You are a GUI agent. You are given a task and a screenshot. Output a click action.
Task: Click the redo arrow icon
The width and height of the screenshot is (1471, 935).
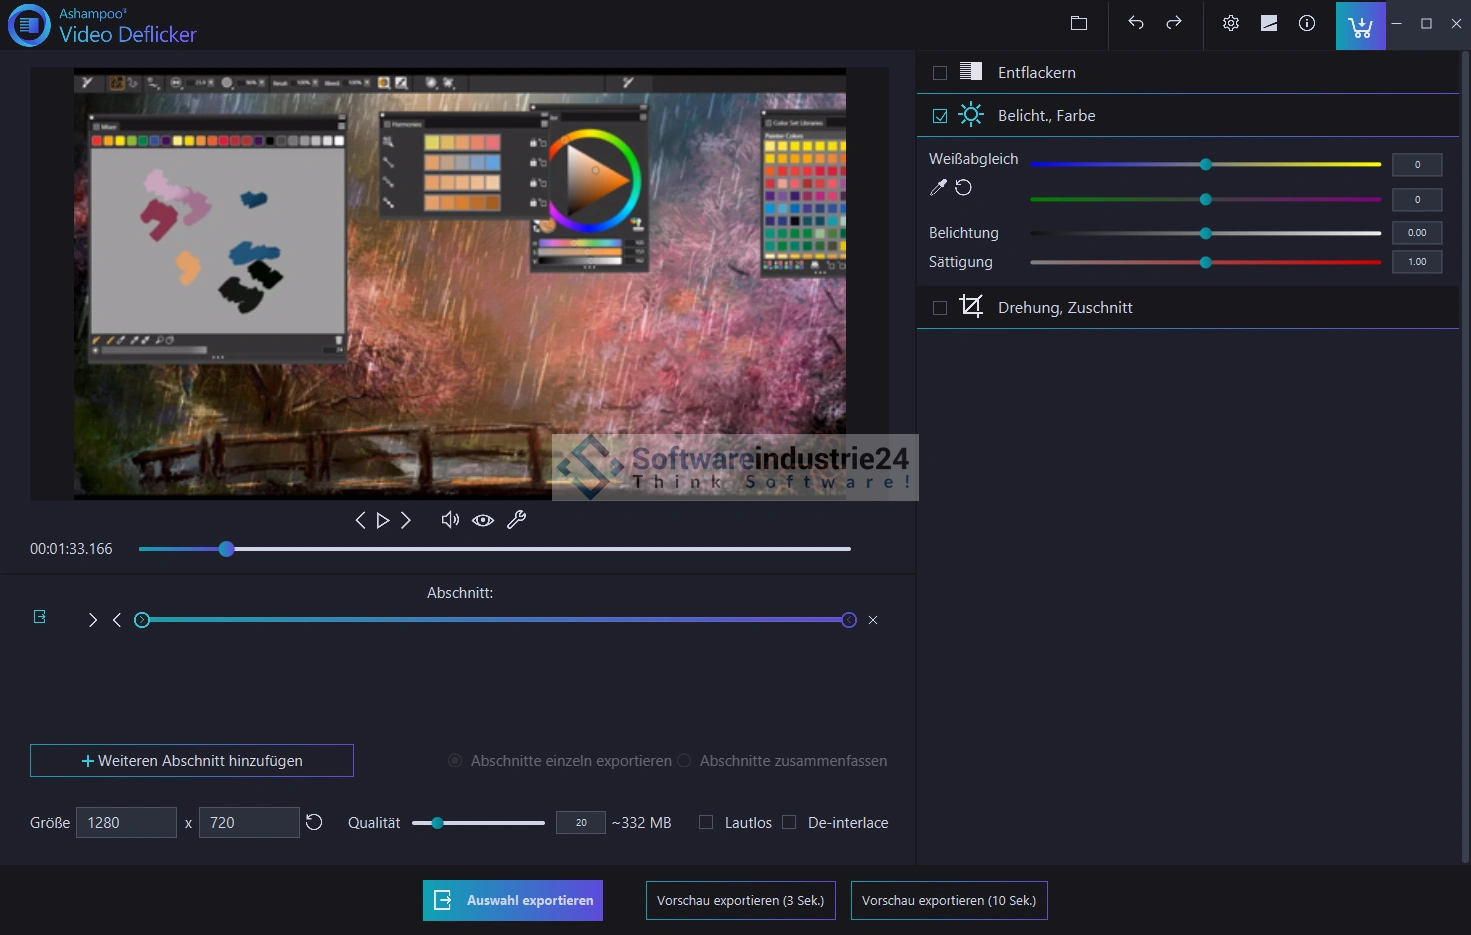[x=1174, y=23]
